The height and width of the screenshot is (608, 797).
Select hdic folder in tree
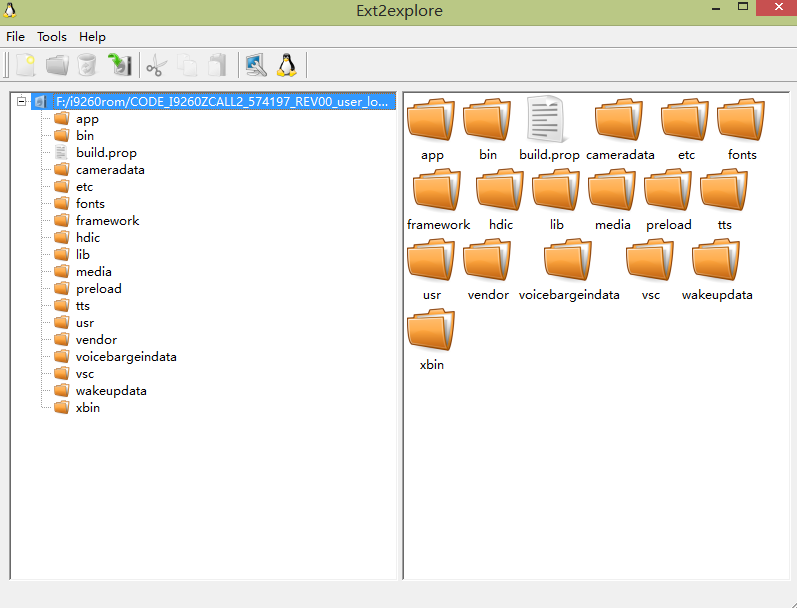click(77, 237)
